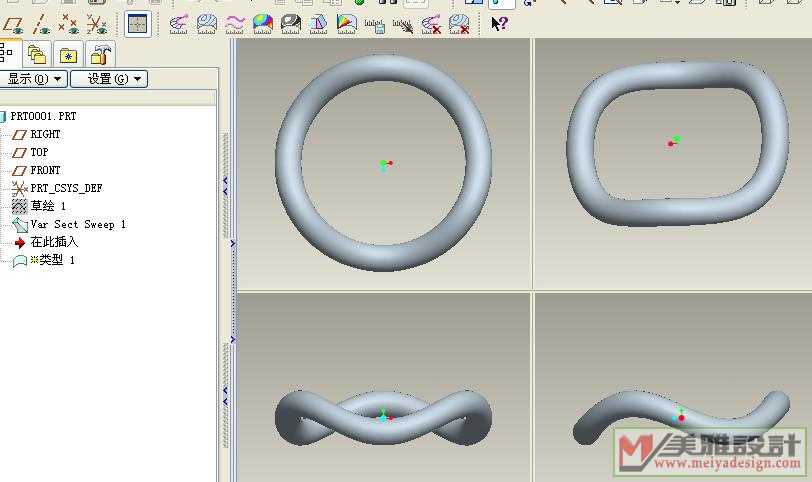Switch to the Model Tree tab
The width and height of the screenshot is (812, 482).
[x=9, y=52]
